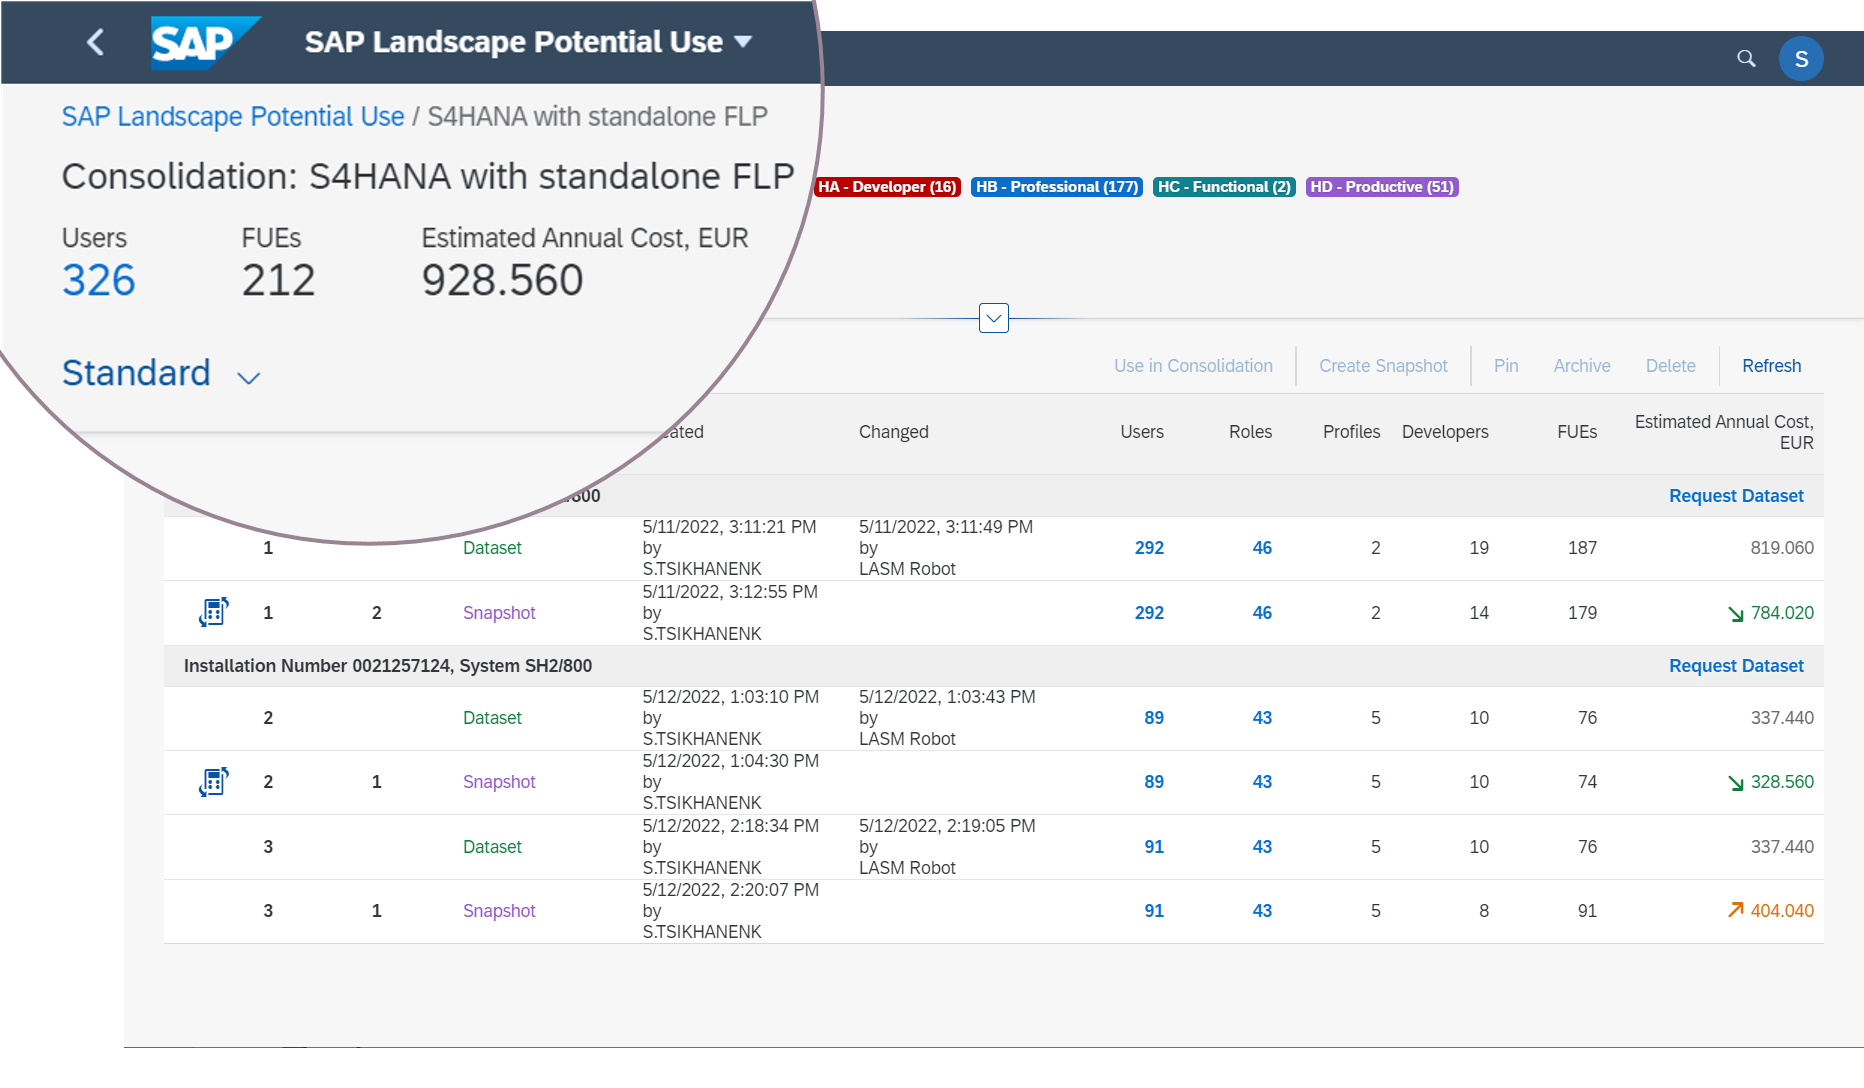Viewport: 1864px width, 1088px height.
Task: Open 89 users in Dataset 1:03:10 PM row
Action: tap(1154, 718)
